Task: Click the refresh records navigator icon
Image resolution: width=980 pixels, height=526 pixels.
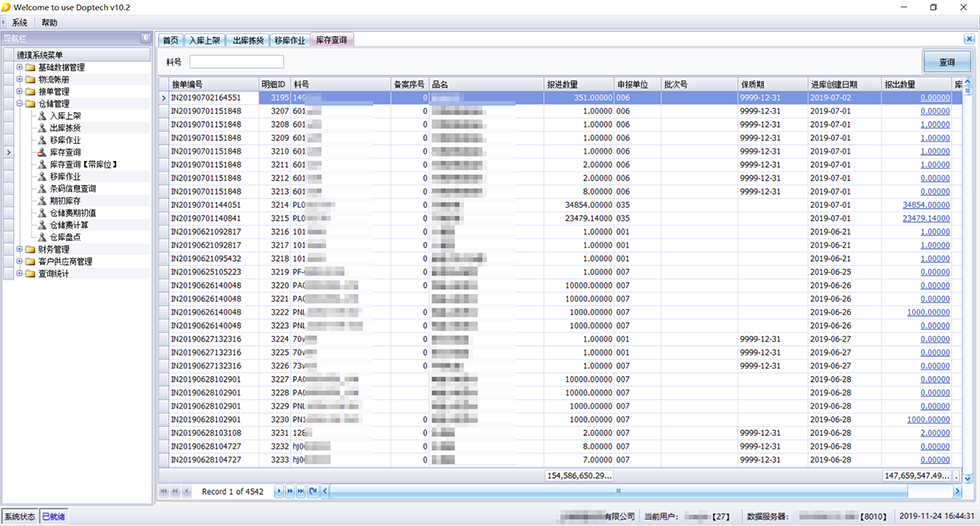Action: (313, 491)
